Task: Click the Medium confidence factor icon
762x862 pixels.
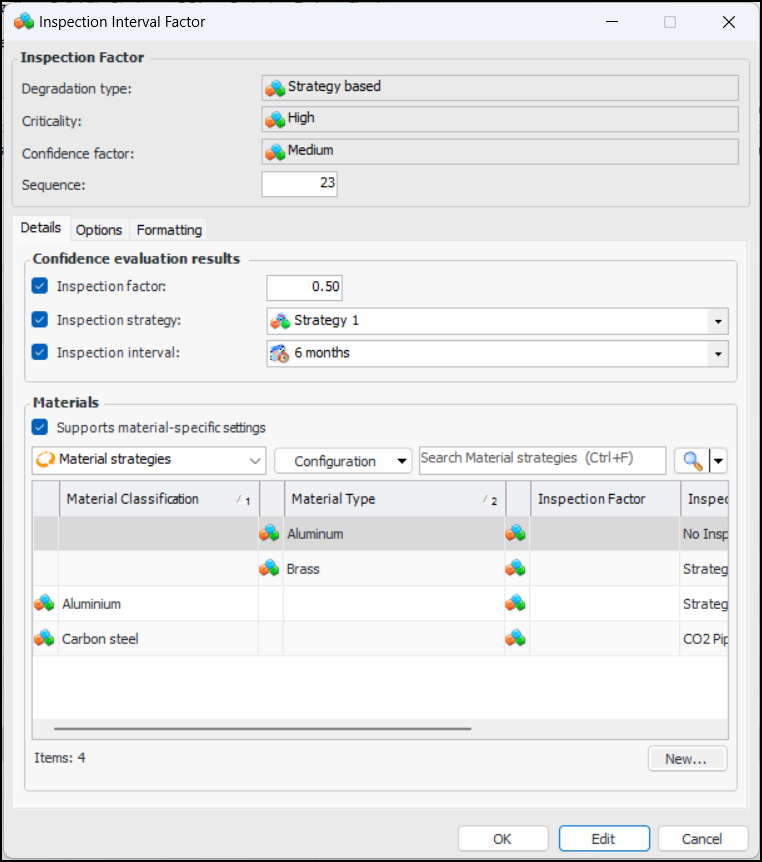Action: [x=275, y=152]
